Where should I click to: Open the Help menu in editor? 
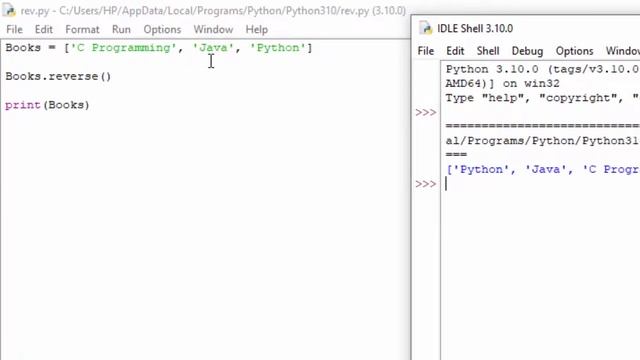[256, 29]
